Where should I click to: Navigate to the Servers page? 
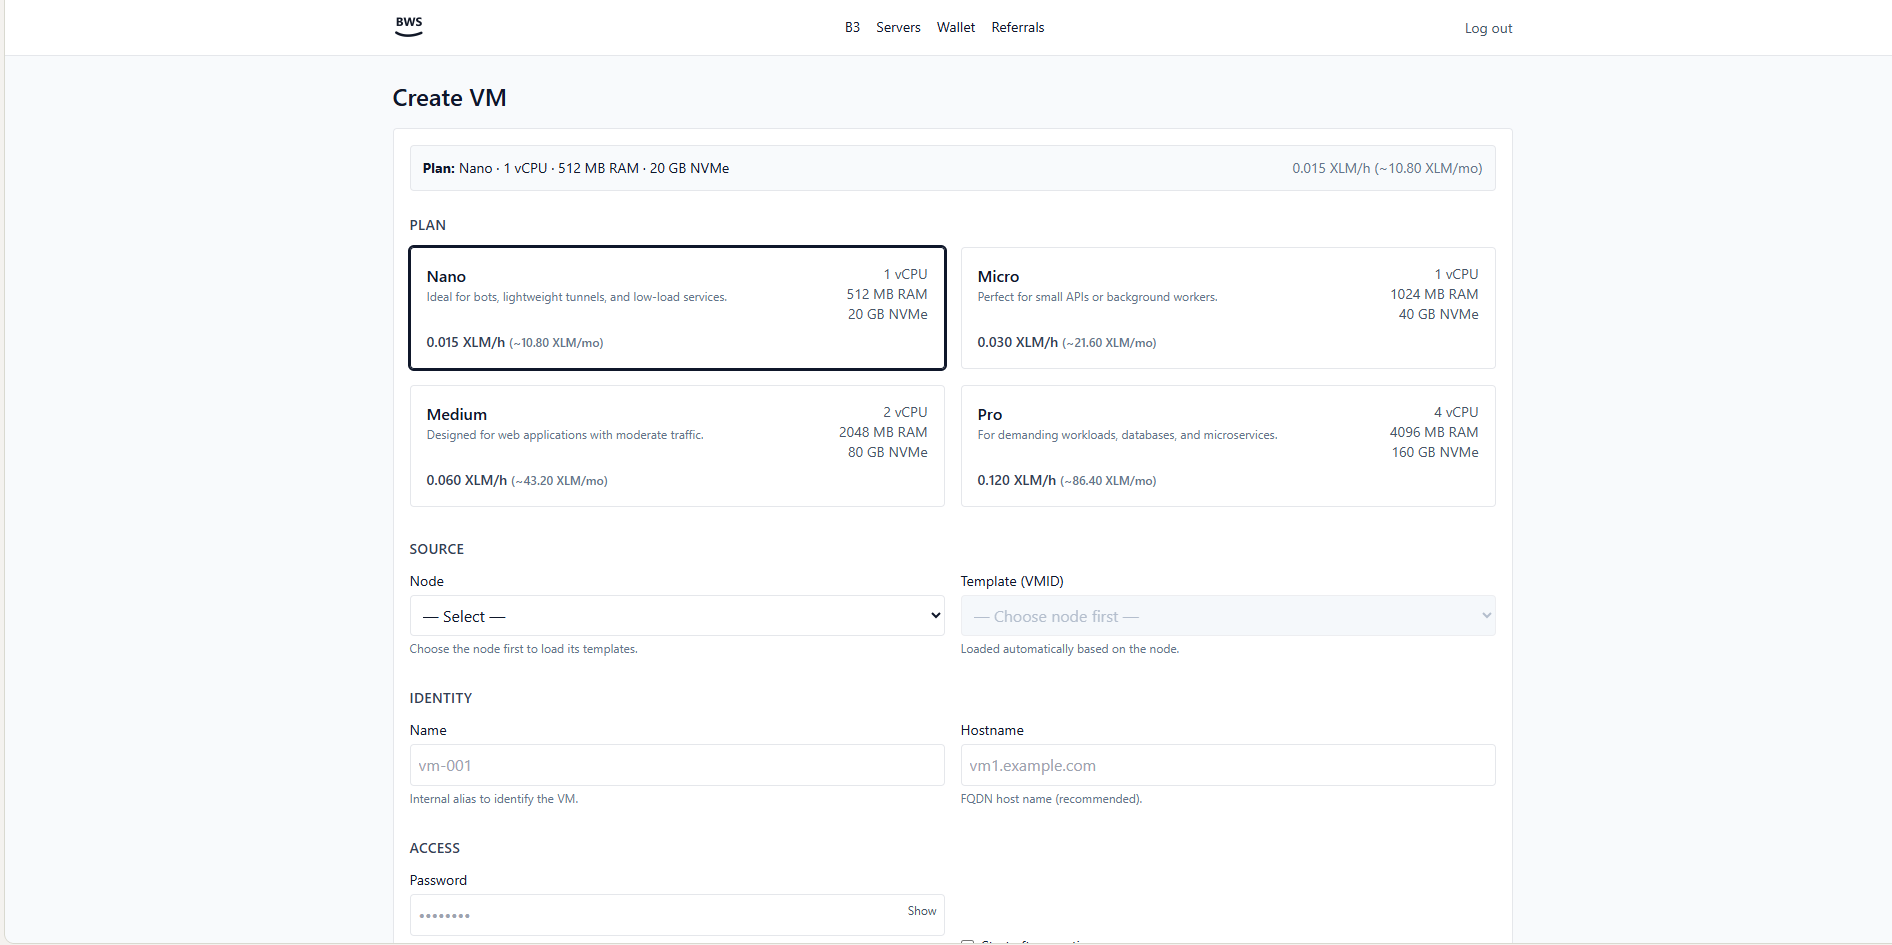[x=897, y=27]
